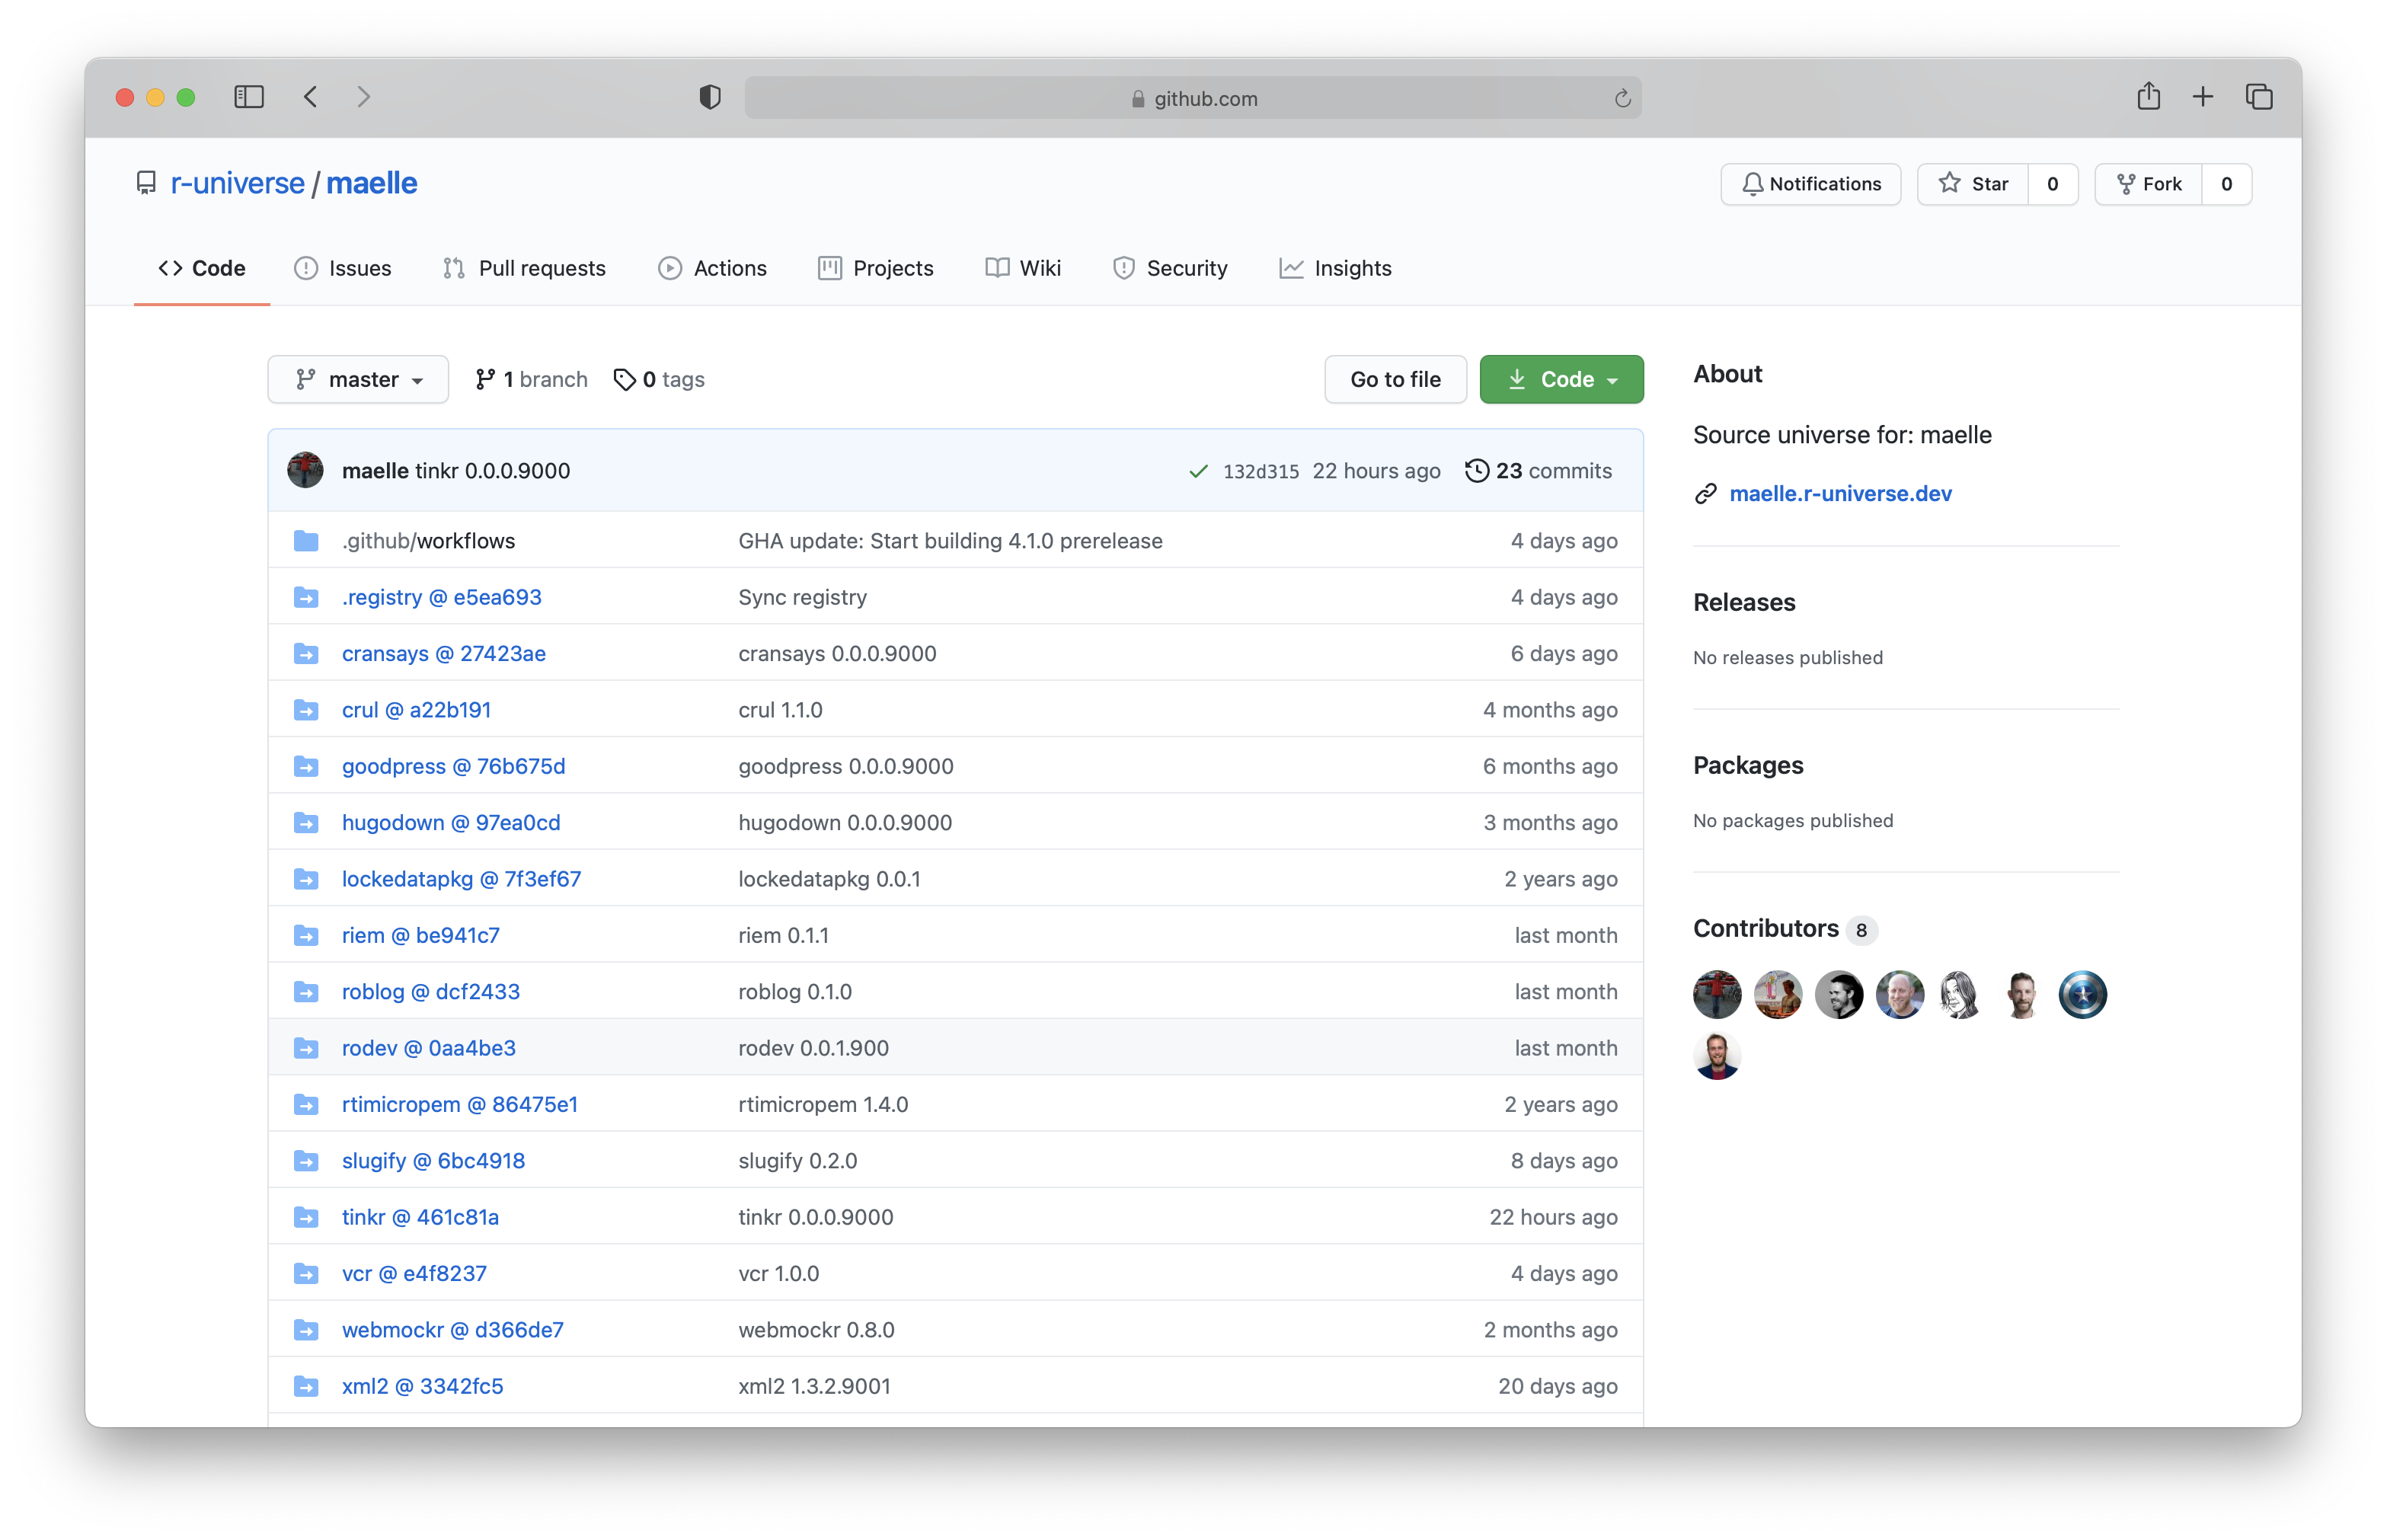Viewport: 2387px width, 1540px height.
Task: Expand the green Code download dropdown
Action: click(x=1561, y=379)
